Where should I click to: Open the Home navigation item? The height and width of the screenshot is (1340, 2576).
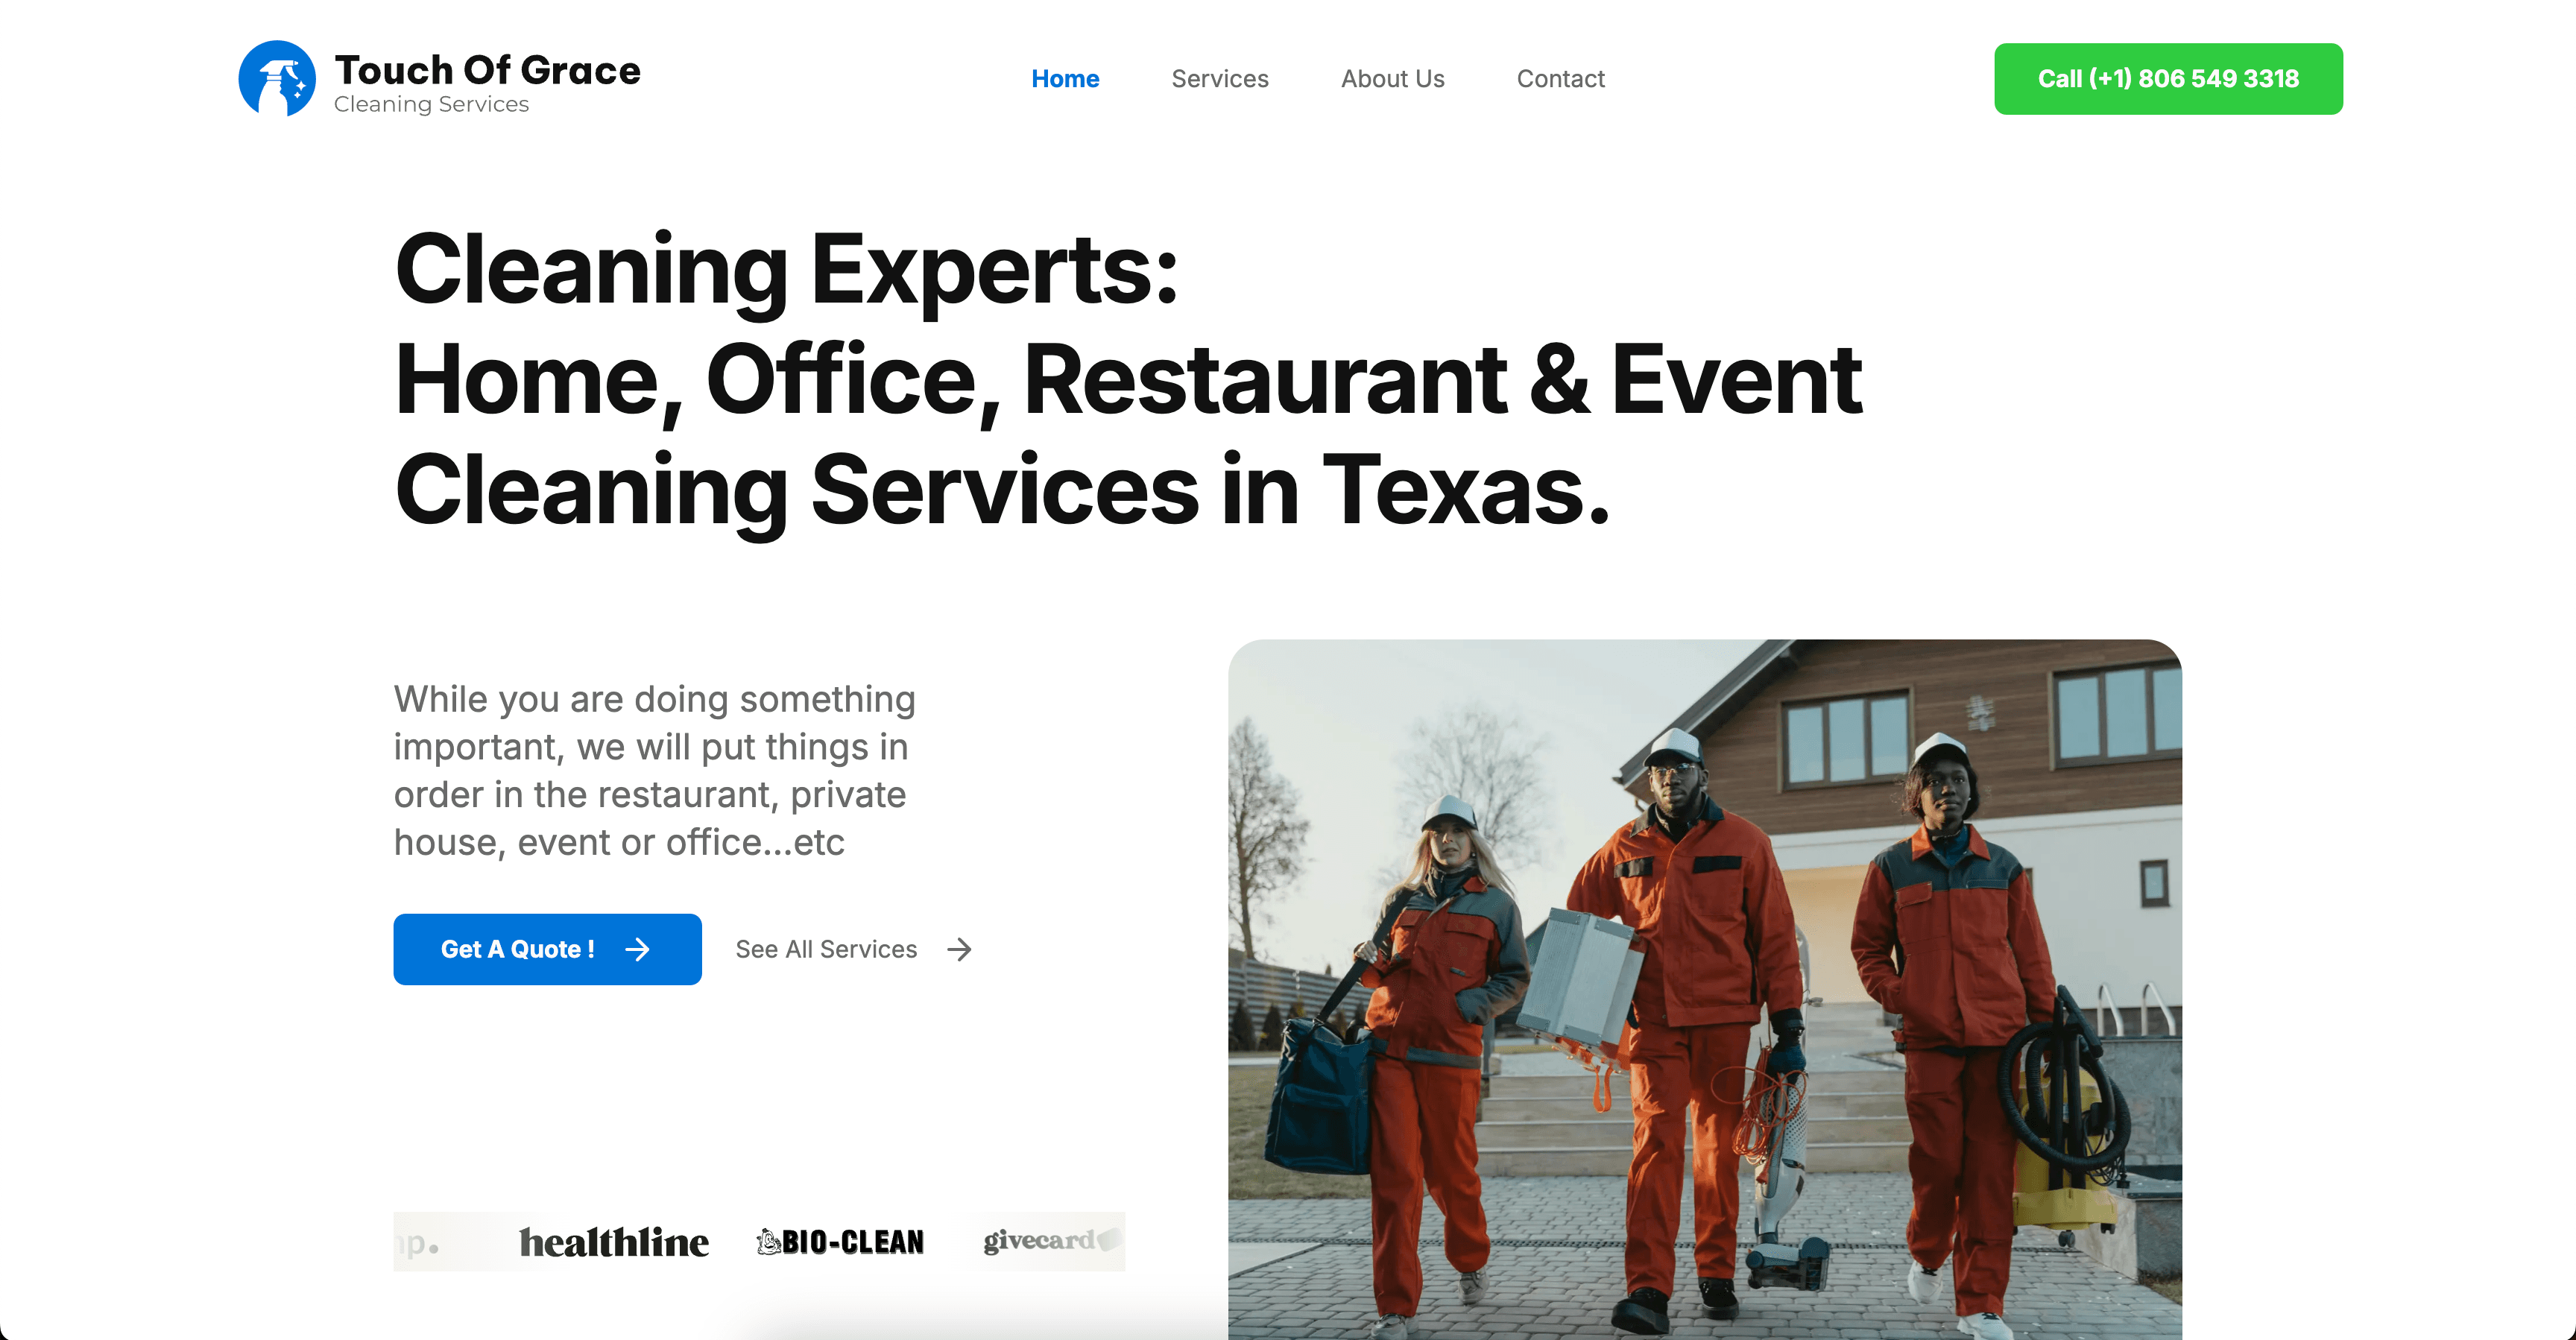(x=1065, y=79)
